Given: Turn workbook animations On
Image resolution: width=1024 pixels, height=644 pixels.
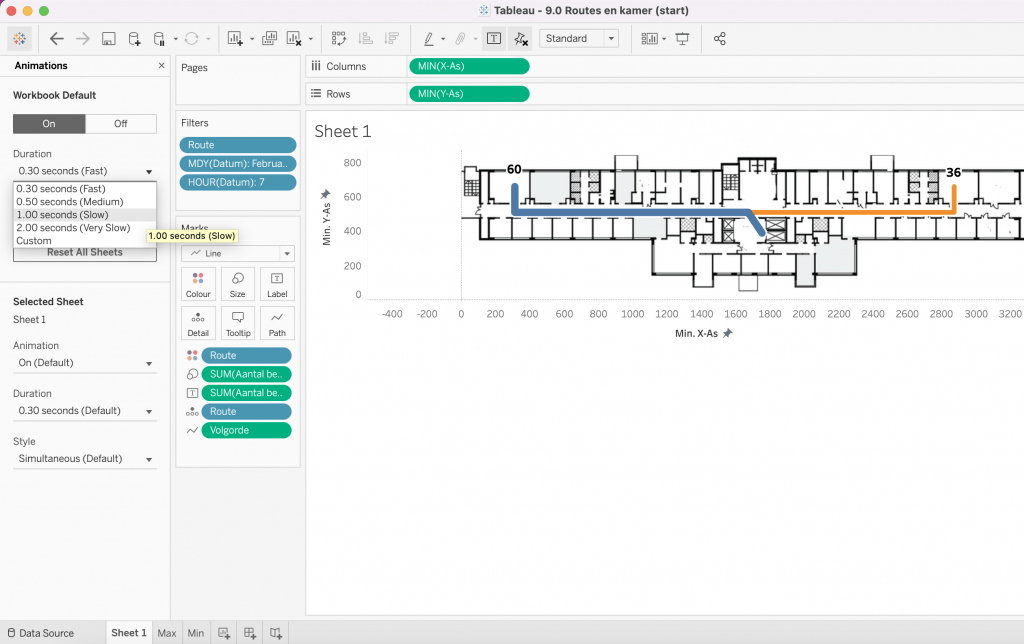Looking at the screenshot, I should pos(49,124).
